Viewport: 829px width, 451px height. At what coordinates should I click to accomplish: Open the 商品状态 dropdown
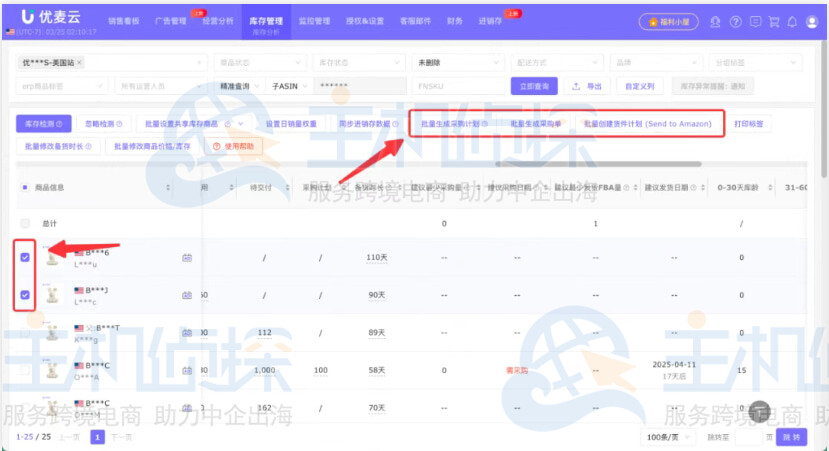(260, 62)
